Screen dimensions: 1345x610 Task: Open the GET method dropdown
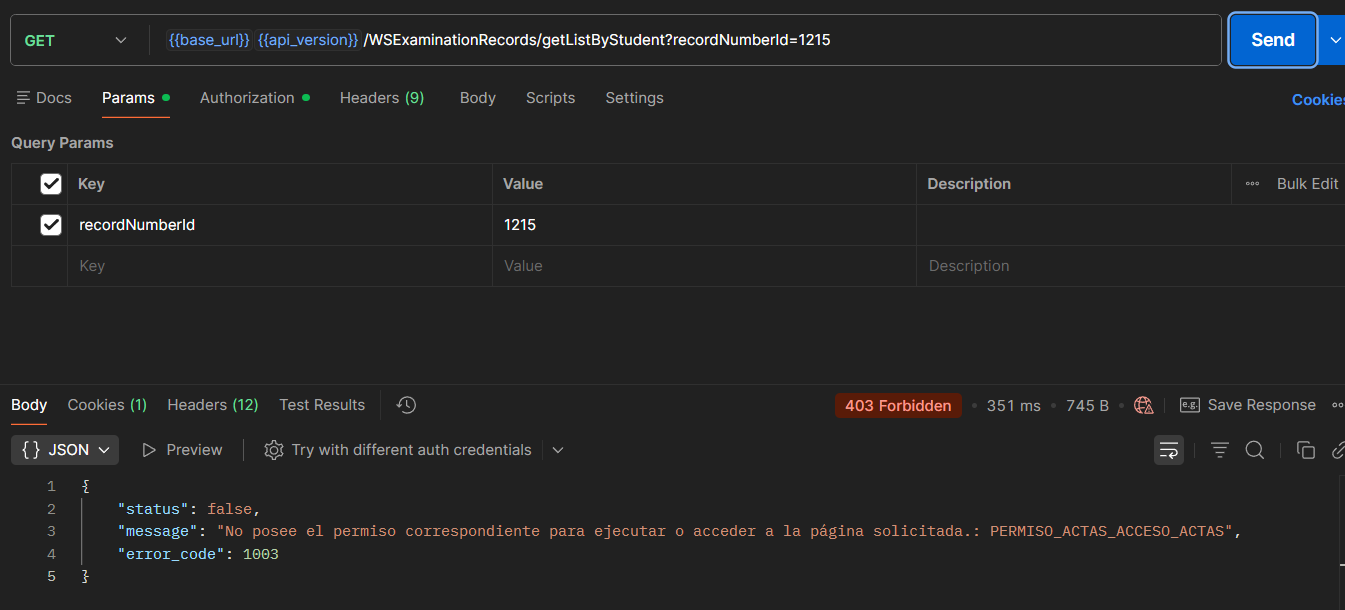tap(76, 40)
